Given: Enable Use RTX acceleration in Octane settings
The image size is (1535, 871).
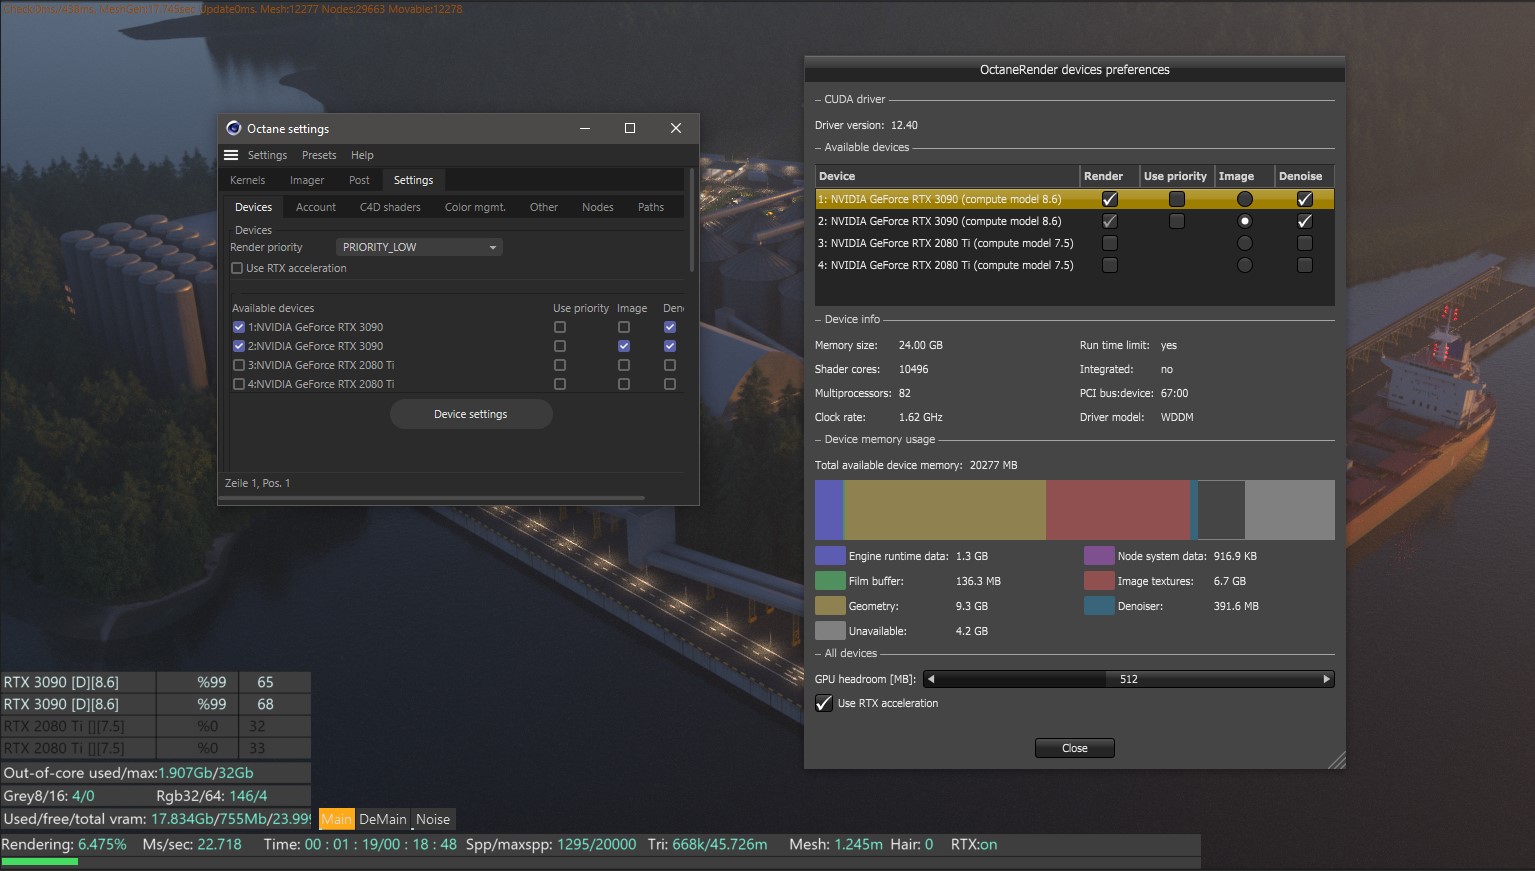Looking at the screenshot, I should coord(237,268).
